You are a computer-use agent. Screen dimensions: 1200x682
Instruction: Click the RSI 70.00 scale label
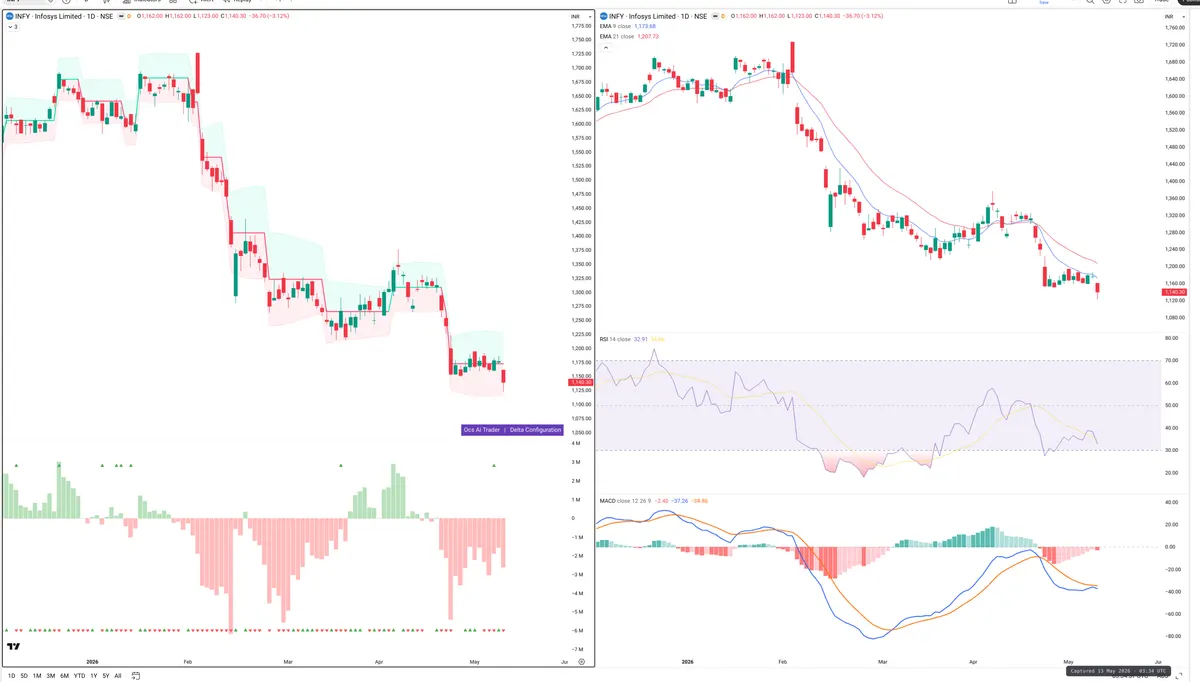tap(1172, 360)
